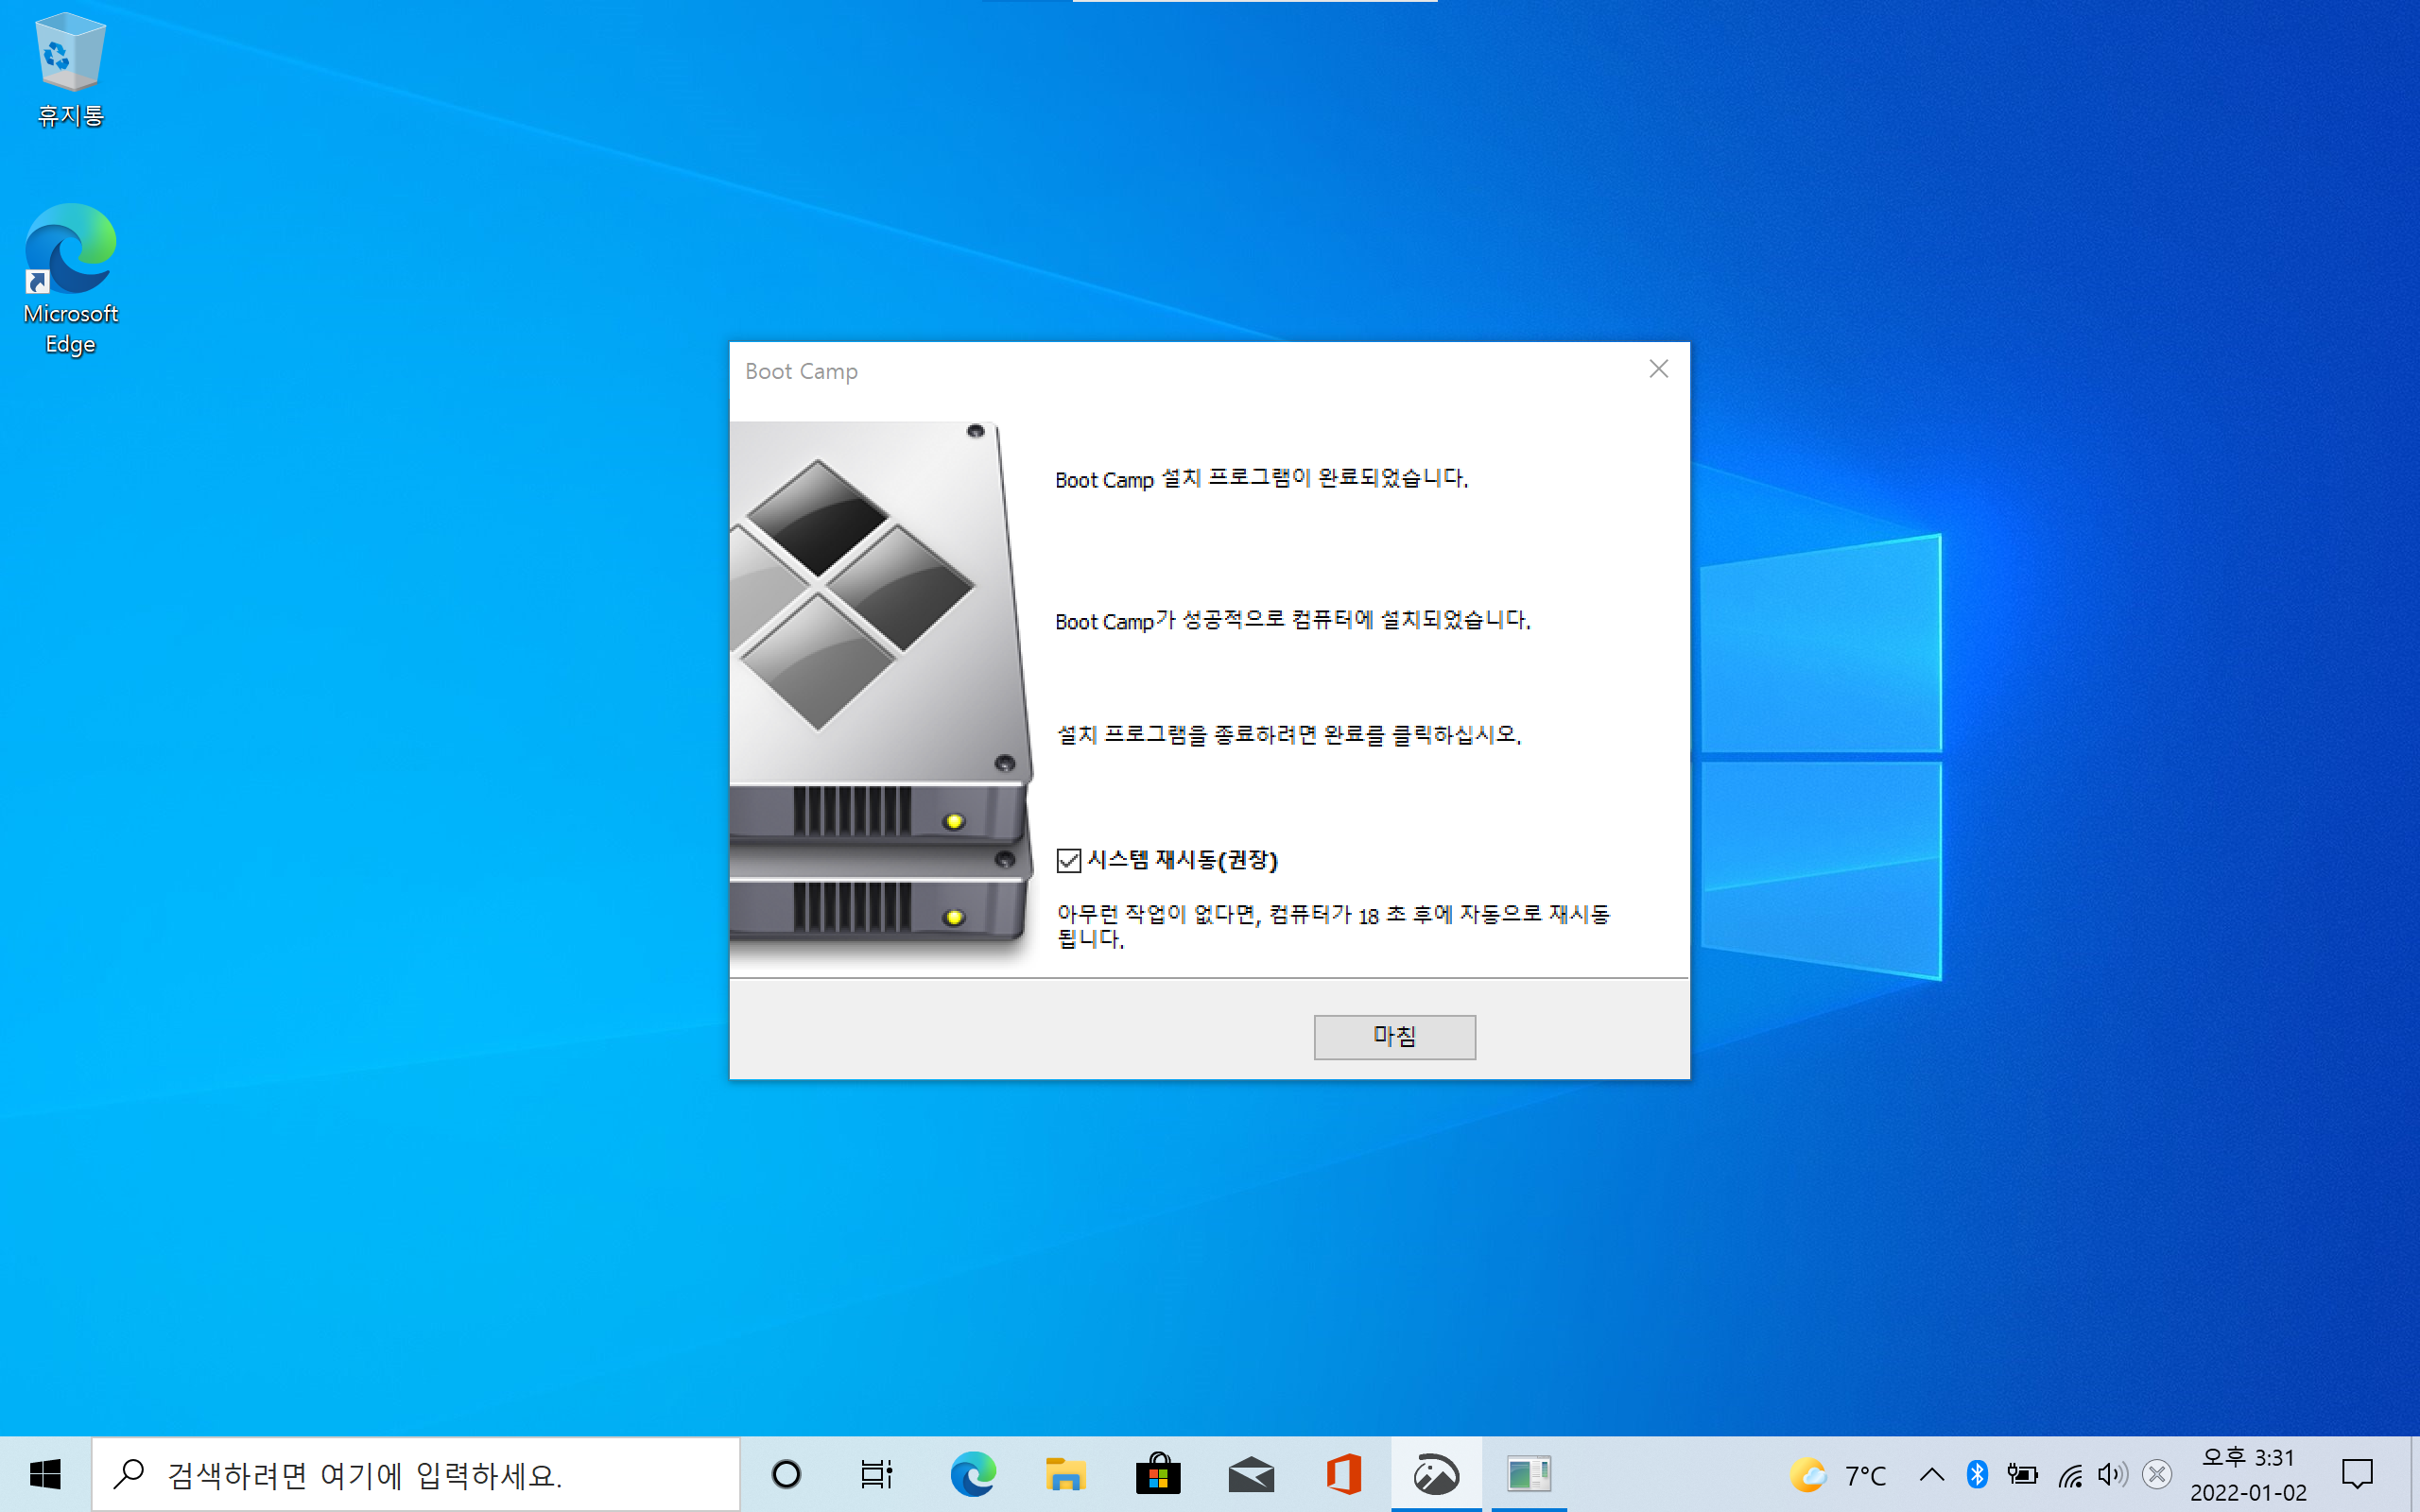Open the notification Action Center
Viewport: 2420px width, 1512px height.
coord(2357,1474)
